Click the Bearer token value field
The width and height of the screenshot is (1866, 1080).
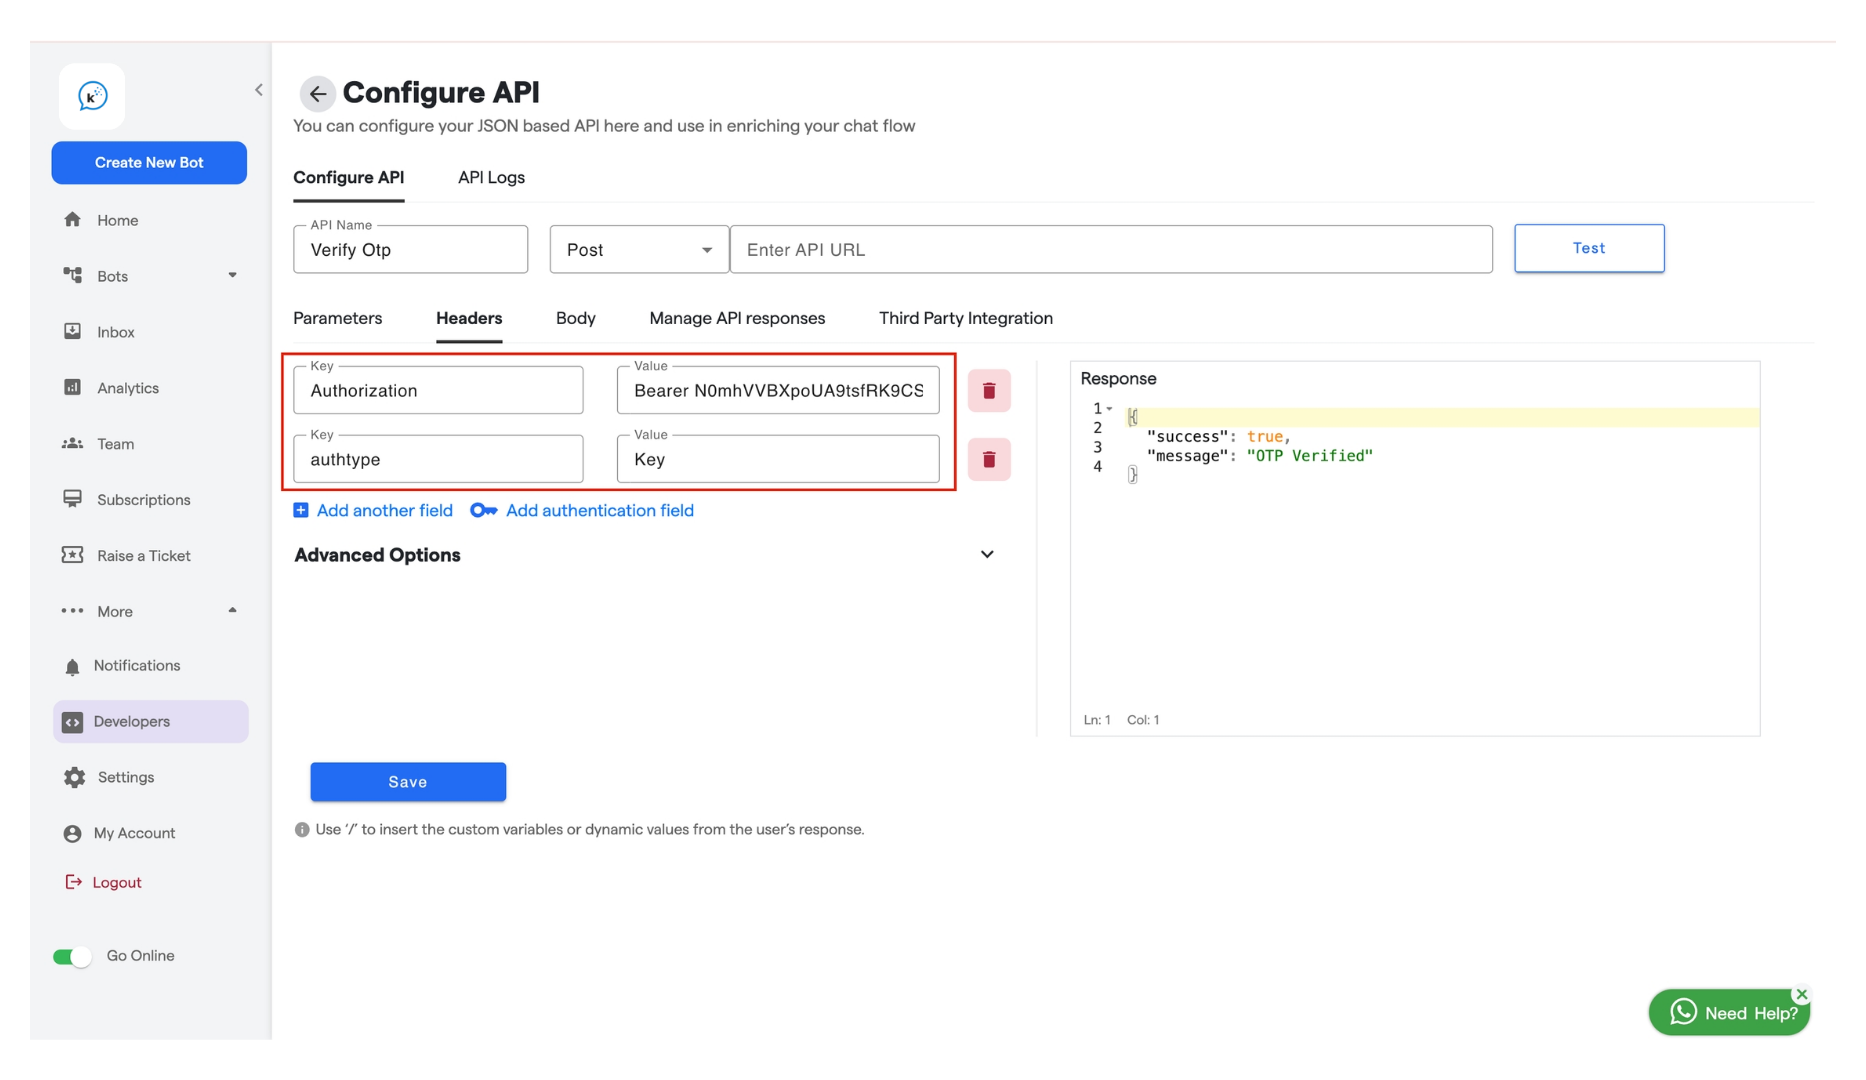click(x=778, y=391)
